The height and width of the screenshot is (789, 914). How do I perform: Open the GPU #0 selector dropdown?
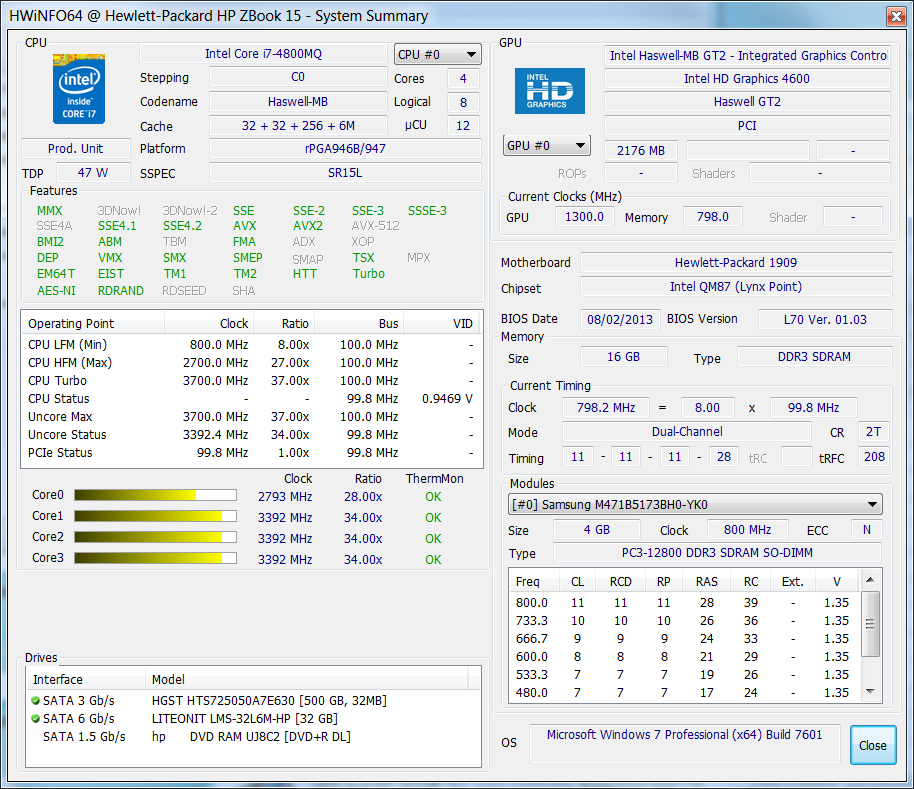pyautogui.click(x=547, y=146)
